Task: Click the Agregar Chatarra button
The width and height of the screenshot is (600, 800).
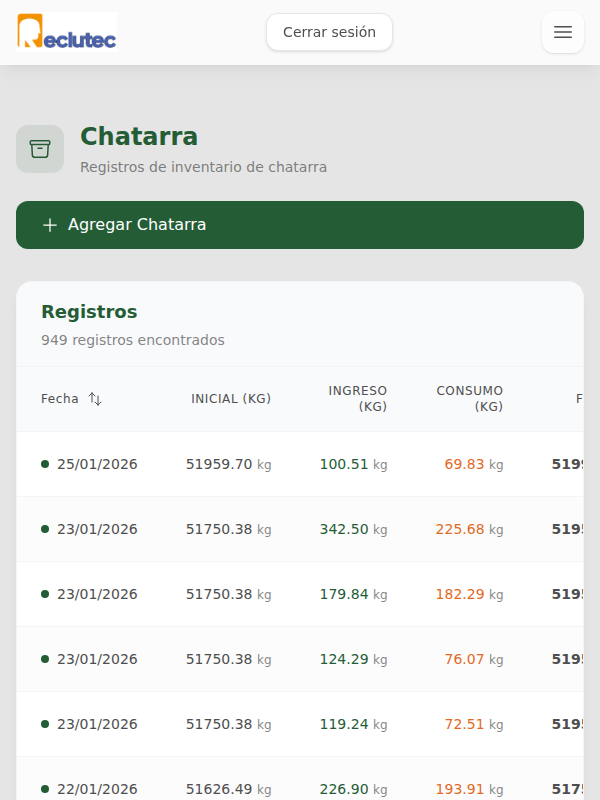Action: click(x=299, y=225)
